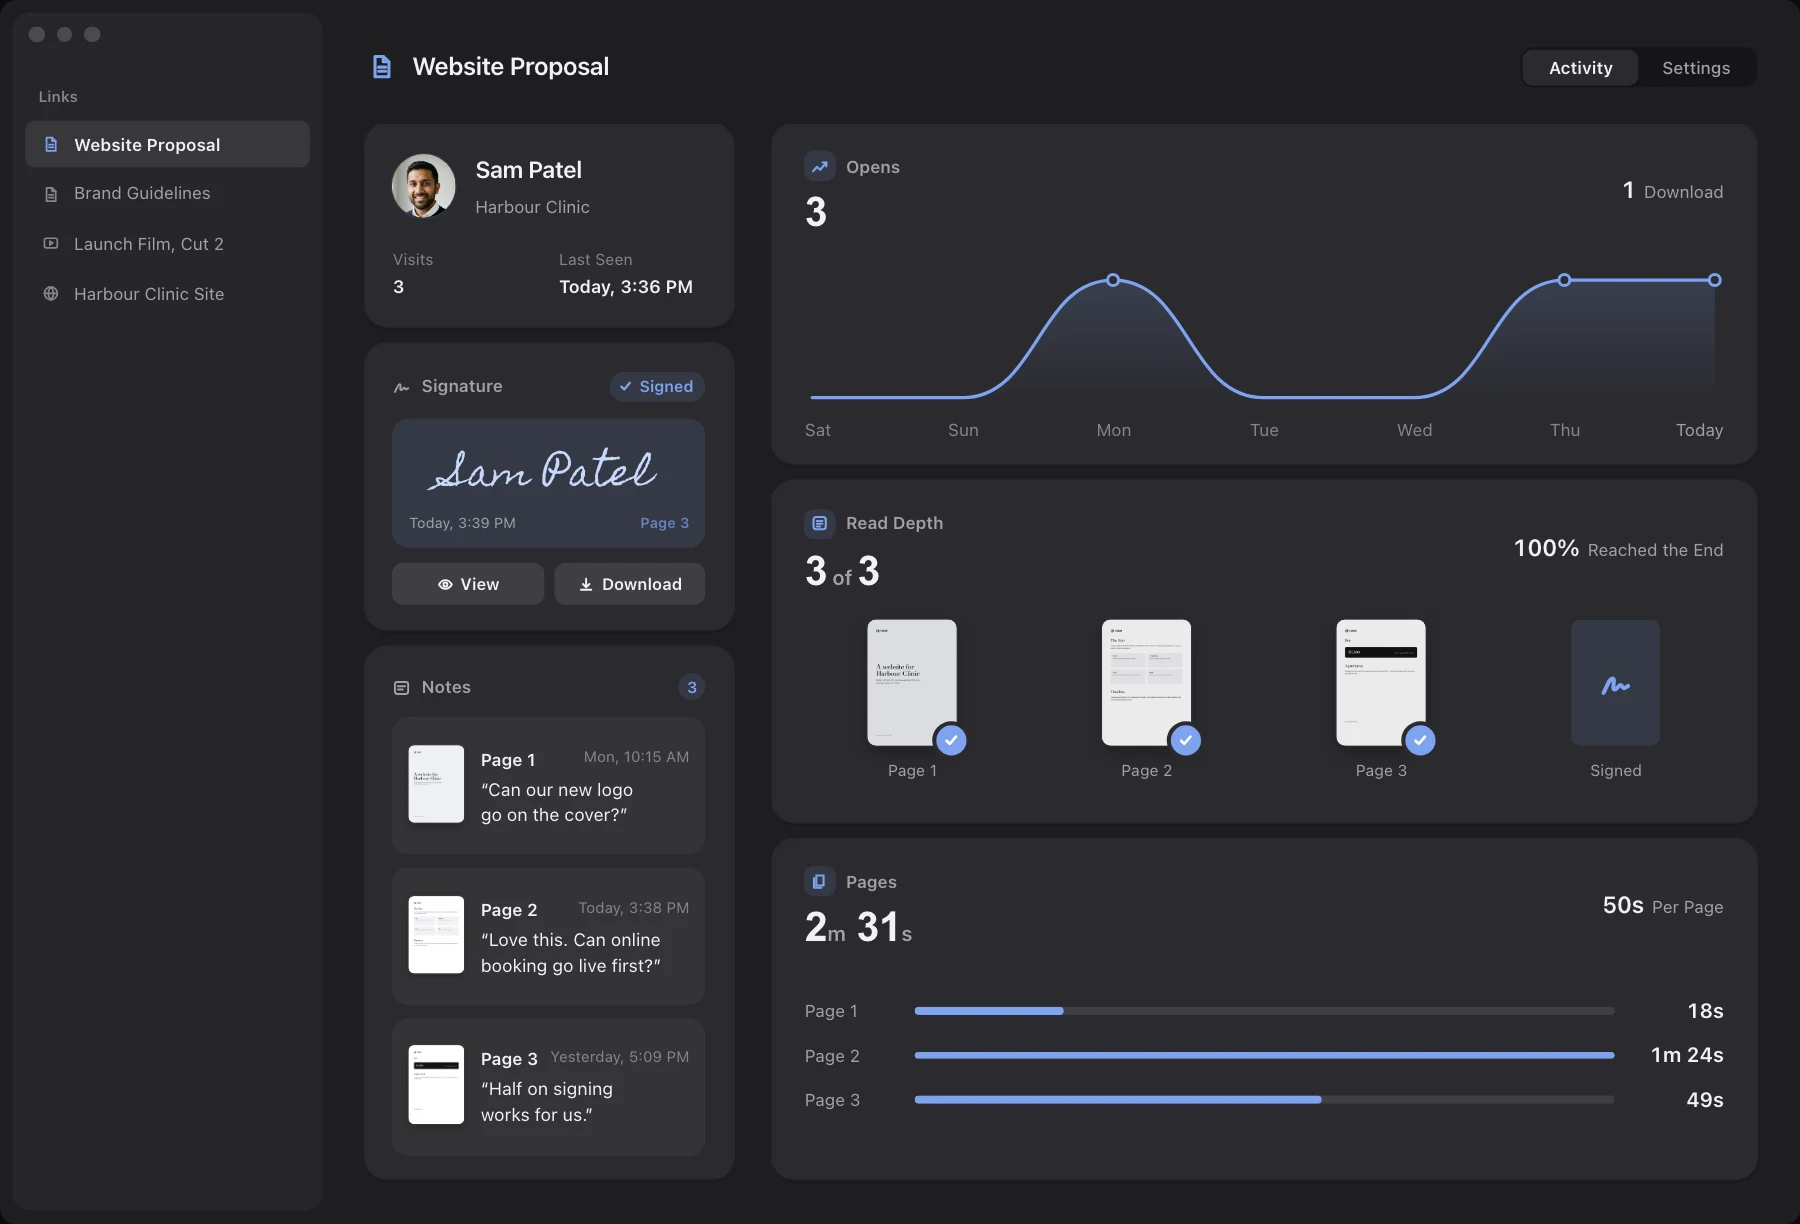1800x1224 pixels.
Task: Click the Page 1 read checkmark badge
Action: tap(951, 740)
